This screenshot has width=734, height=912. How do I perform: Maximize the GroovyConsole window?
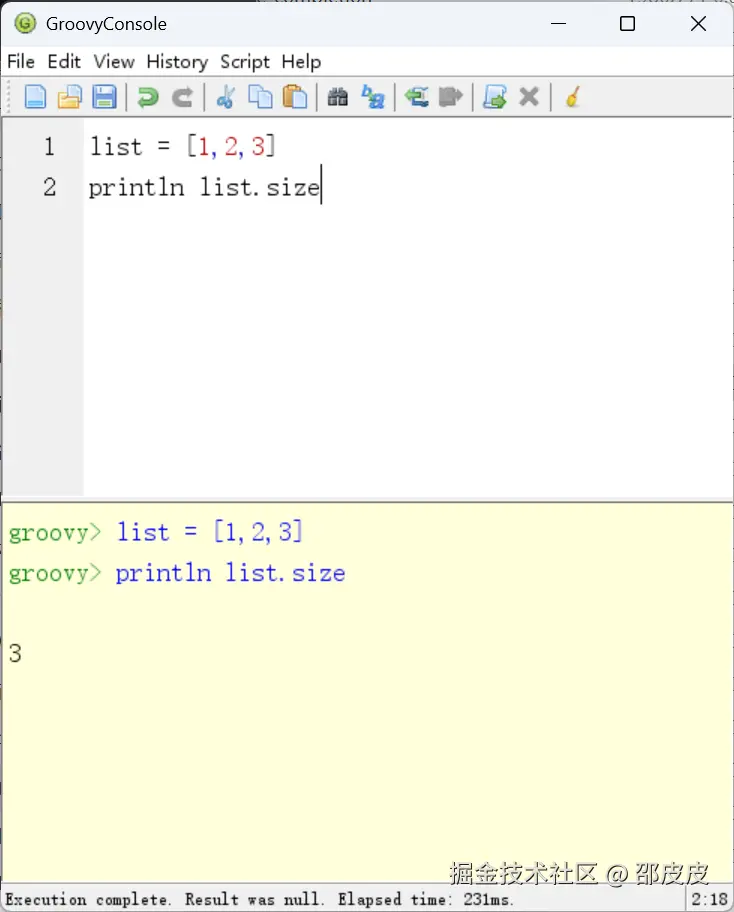(627, 24)
